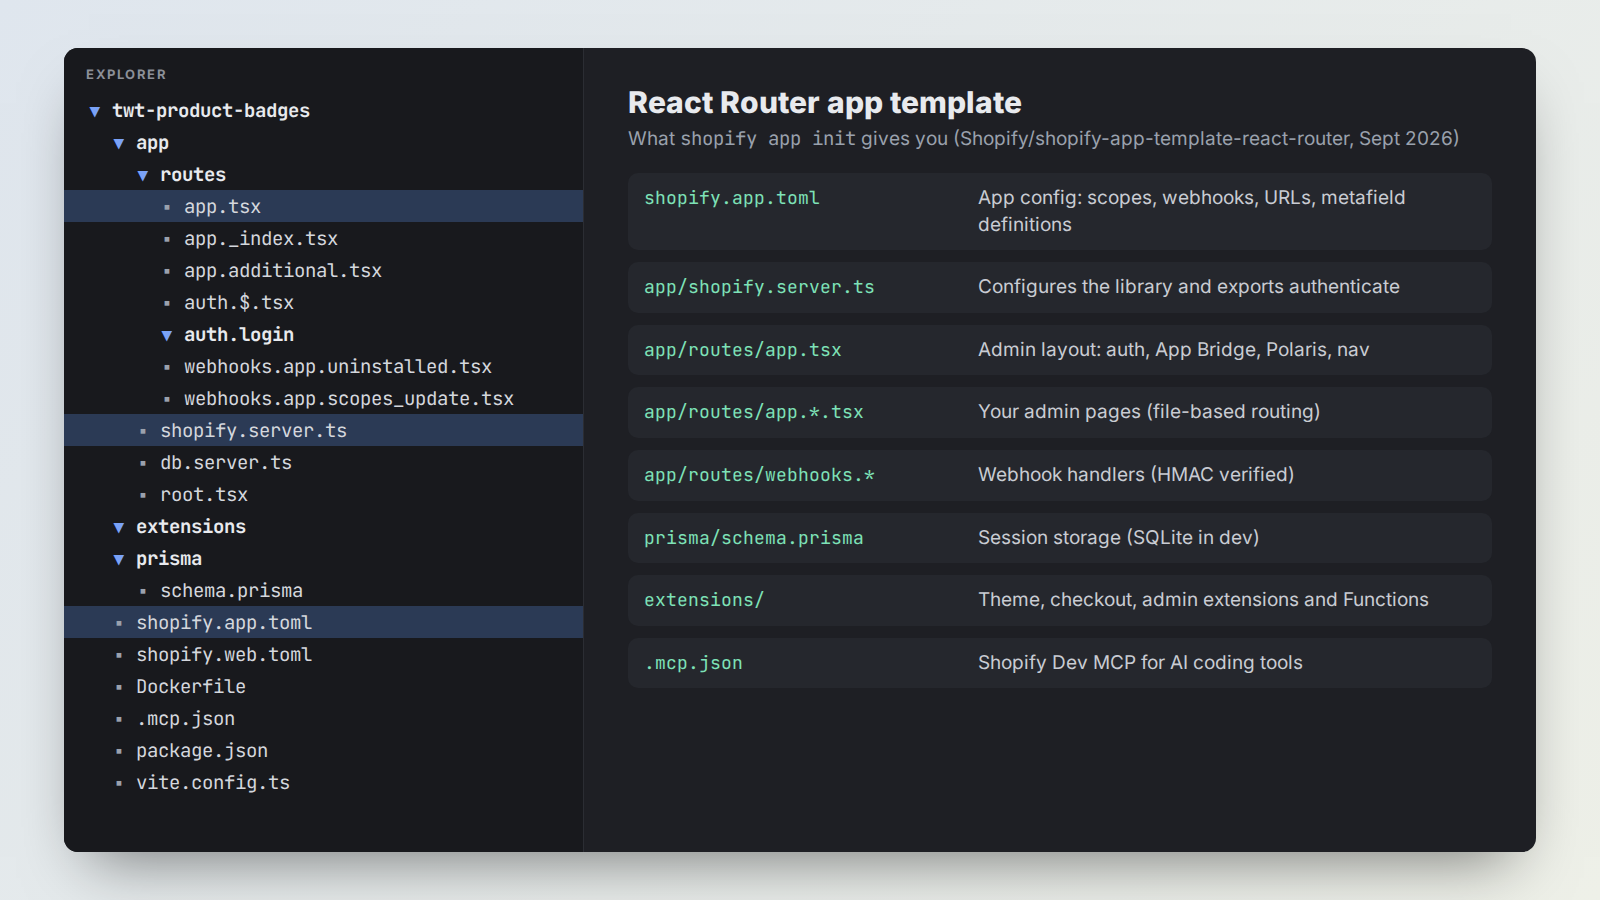Screen dimensions: 1600x900
Task: Open Dockerfile in the explorer
Action: click(x=191, y=687)
